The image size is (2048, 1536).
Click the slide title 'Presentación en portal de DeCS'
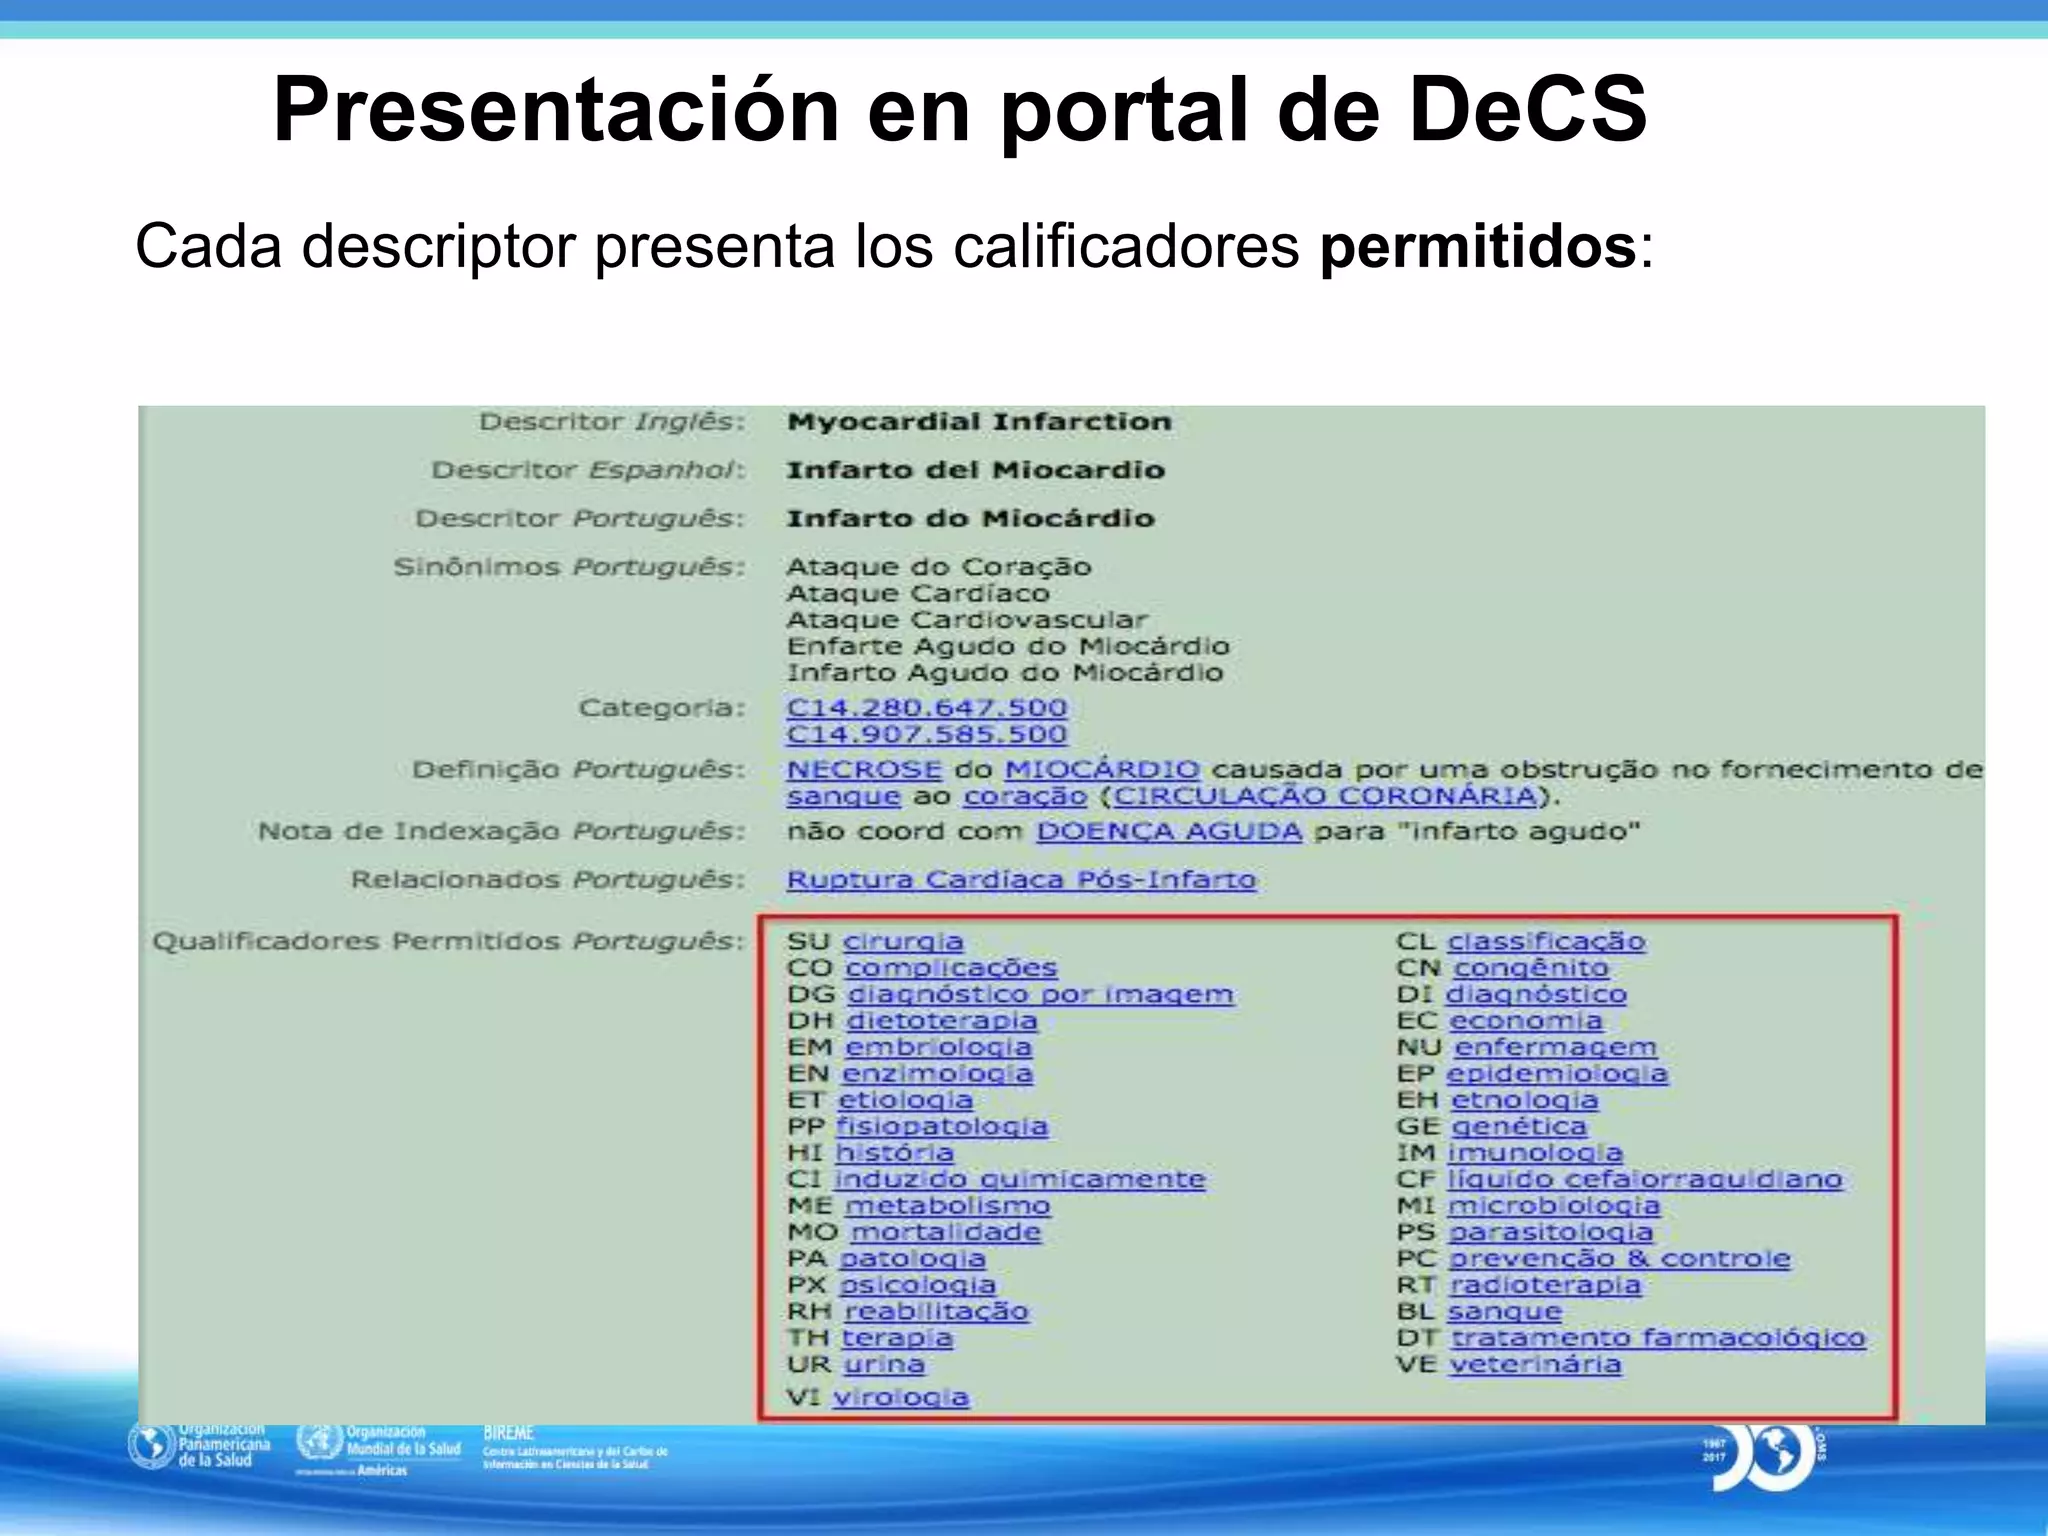pos(960,109)
